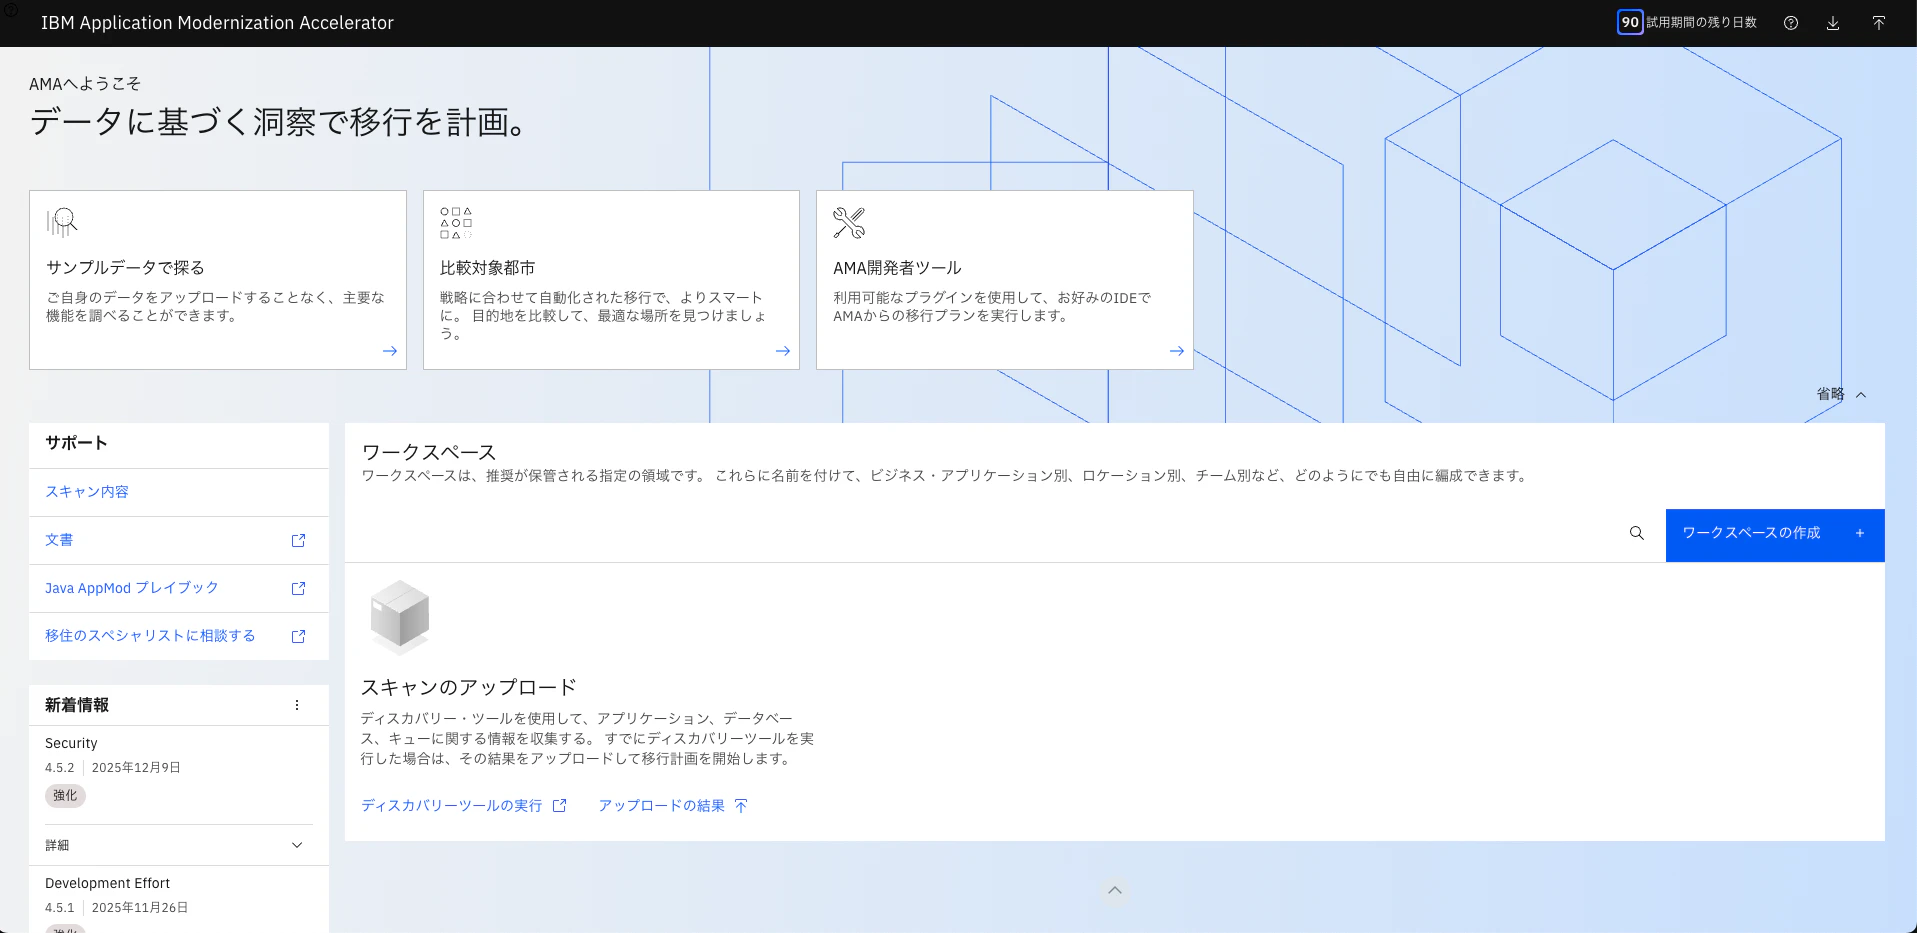Image resolution: width=1917 pixels, height=933 pixels.
Task: Click arrow on サンプルデータで探る card
Action: click(390, 351)
